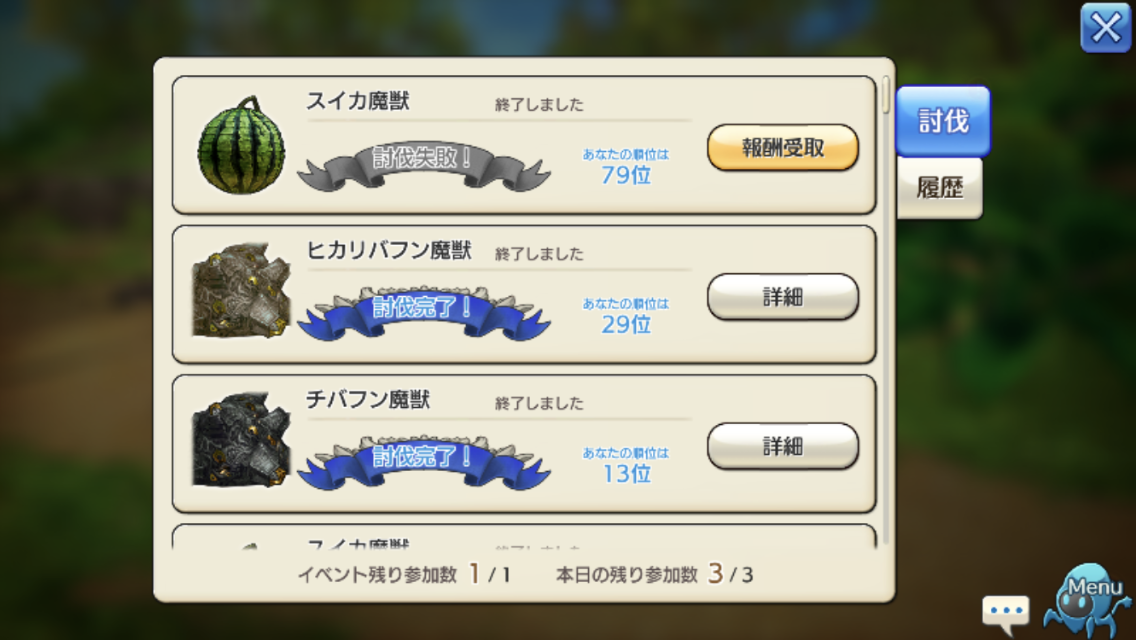
Task: Open the chat speech bubble icon
Action: (x=1006, y=611)
